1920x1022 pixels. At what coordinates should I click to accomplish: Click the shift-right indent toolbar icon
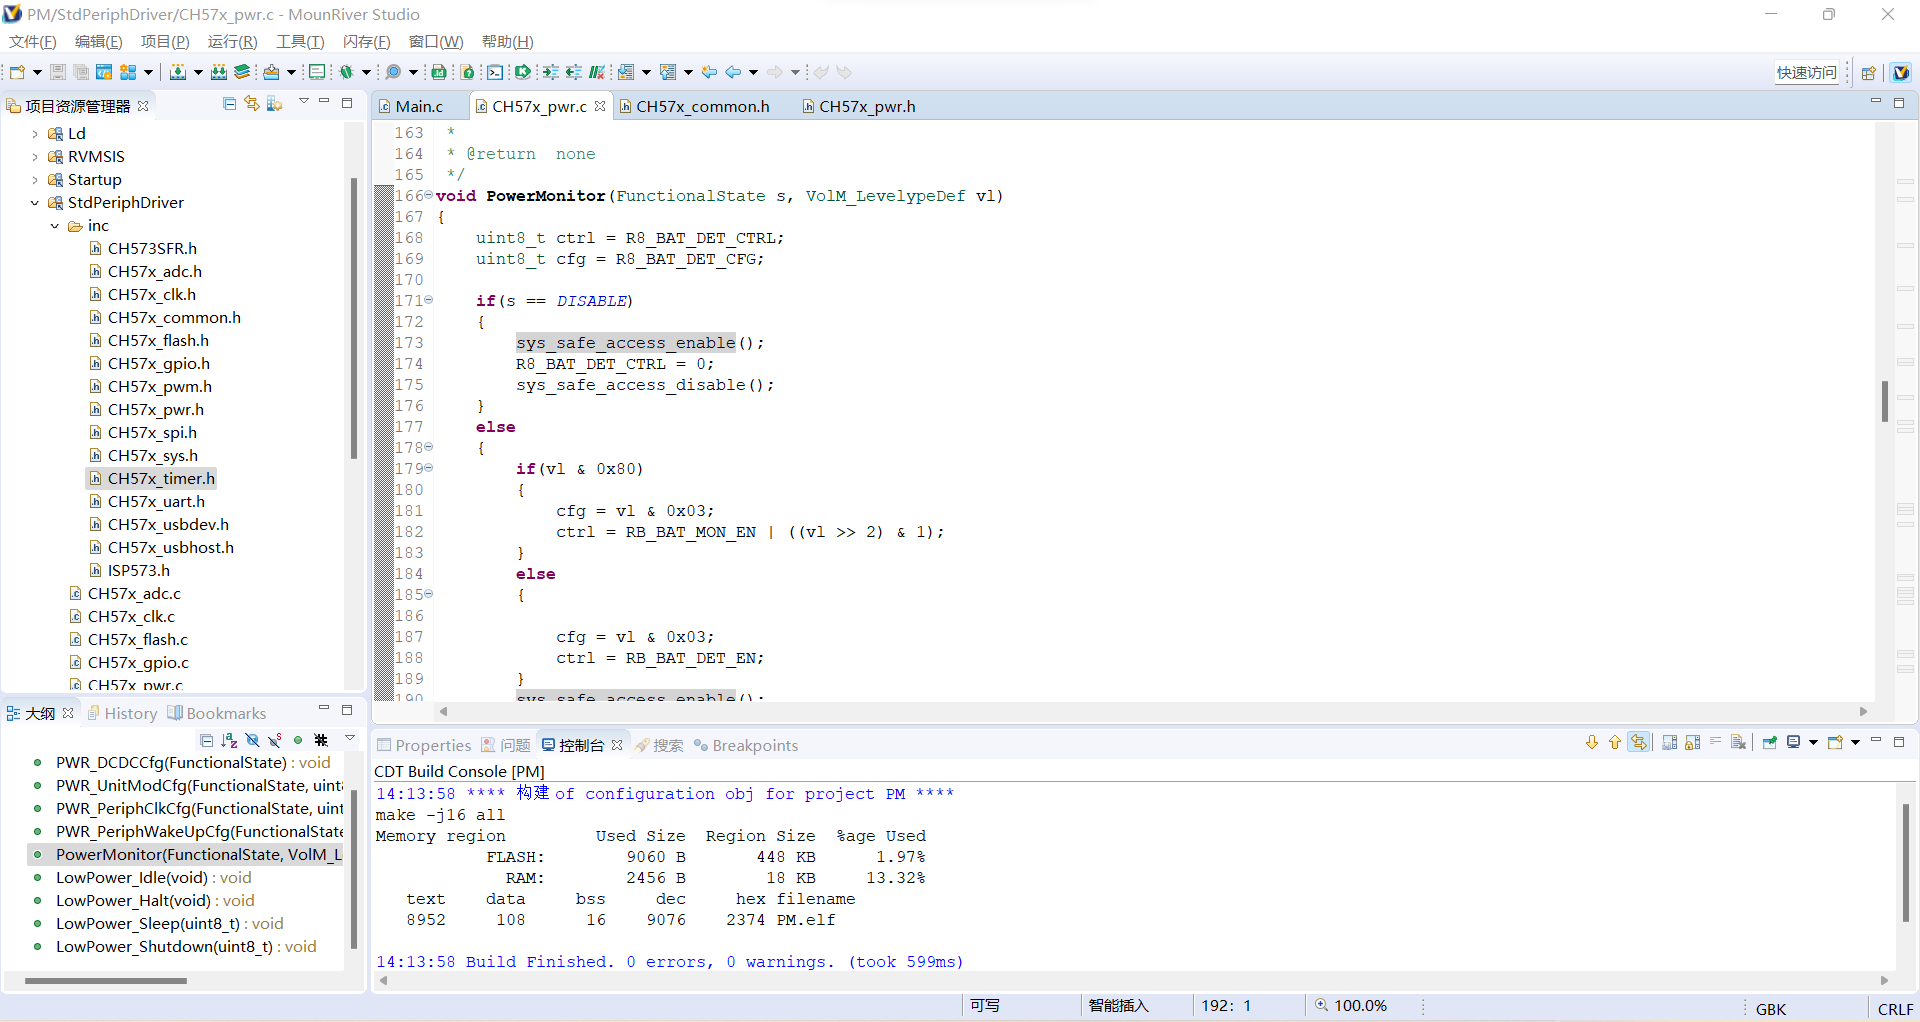click(x=550, y=72)
